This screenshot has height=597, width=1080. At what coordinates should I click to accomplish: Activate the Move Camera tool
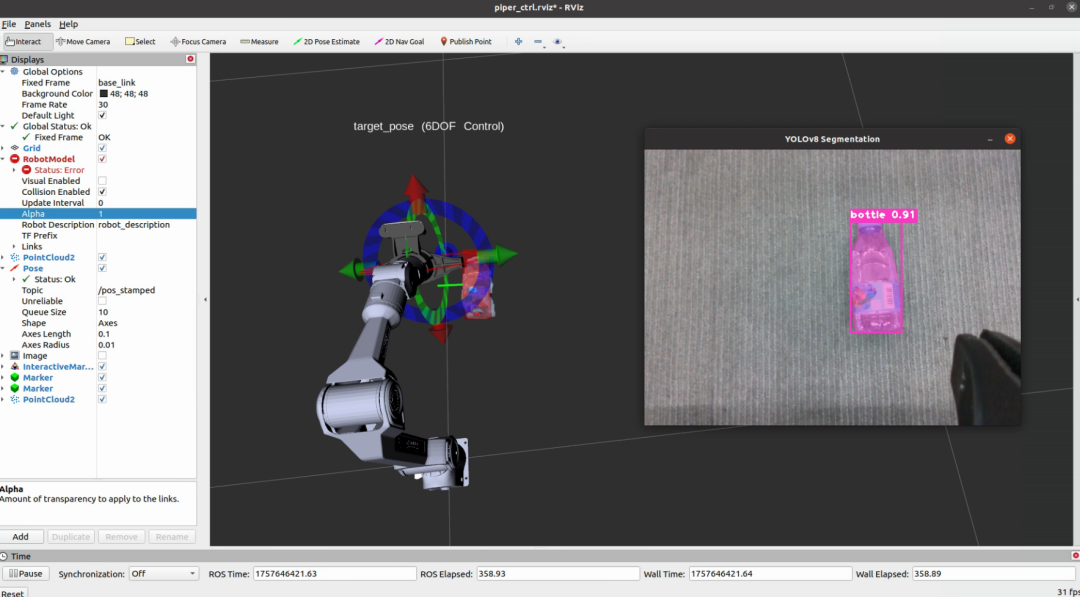pos(83,41)
